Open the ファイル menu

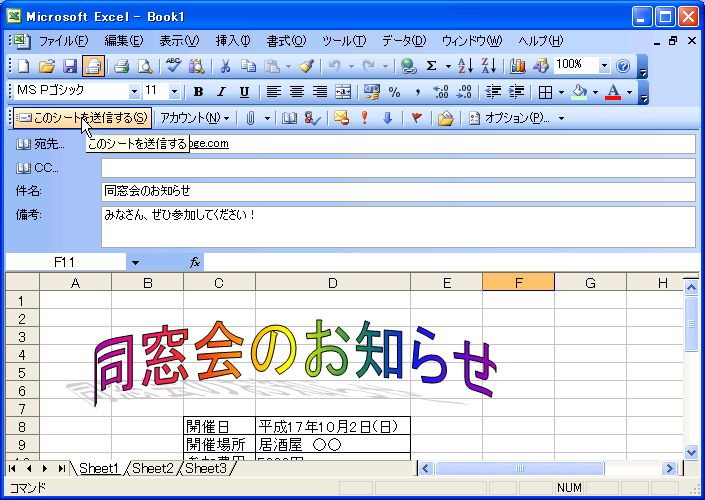[x=64, y=41]
